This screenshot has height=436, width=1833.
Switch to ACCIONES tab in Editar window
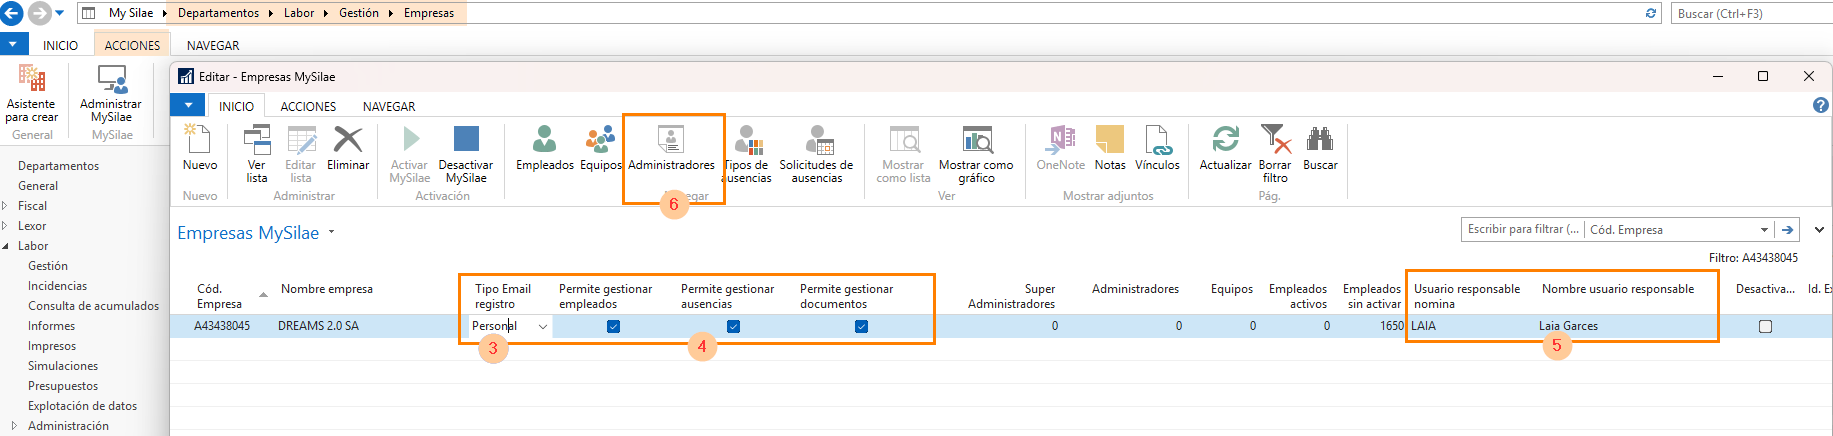tap(308, 106)
